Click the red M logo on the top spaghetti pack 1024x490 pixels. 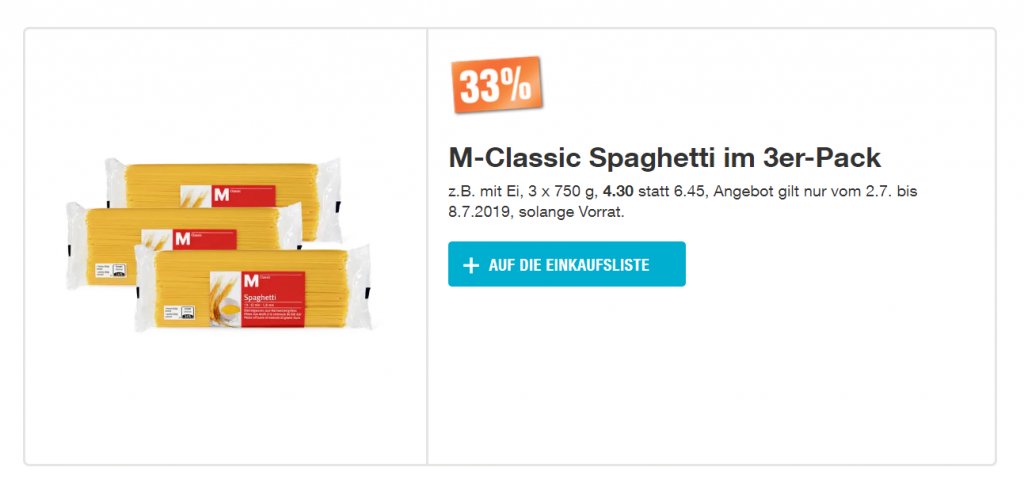[218, 192]
